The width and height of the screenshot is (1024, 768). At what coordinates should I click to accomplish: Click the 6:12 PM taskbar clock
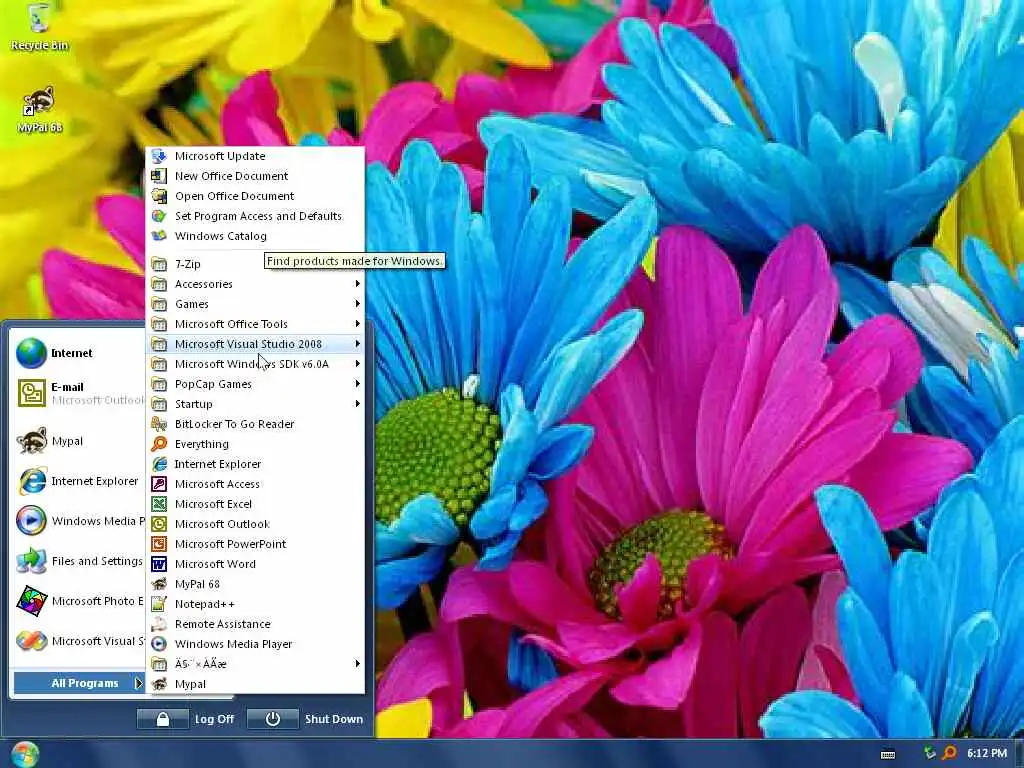987,754
